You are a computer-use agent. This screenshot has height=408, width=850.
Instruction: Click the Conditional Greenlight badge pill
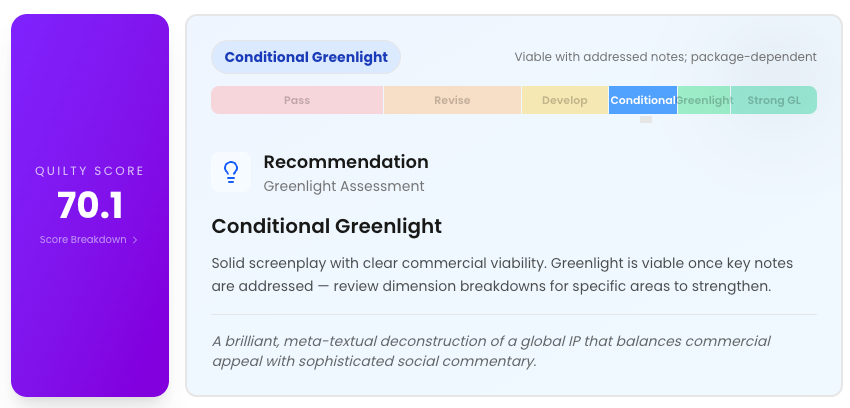[x=306, y=57]
